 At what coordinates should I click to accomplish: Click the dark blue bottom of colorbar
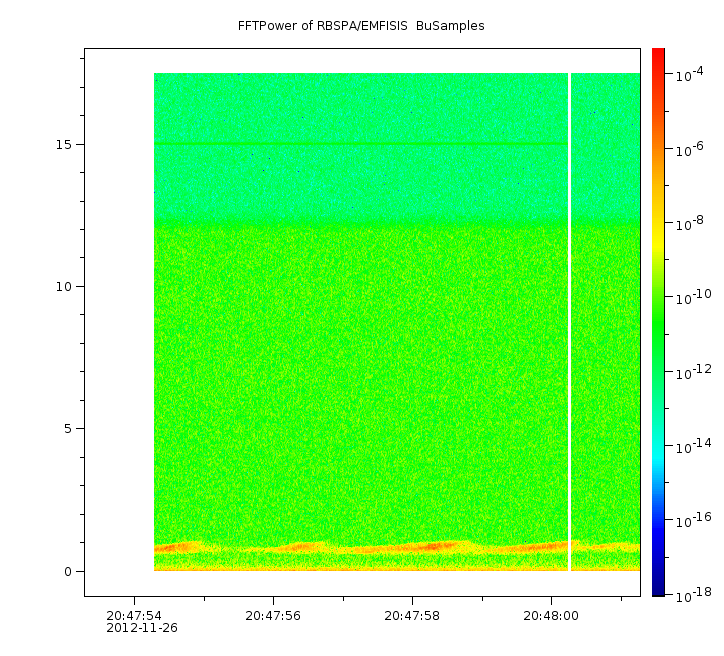pos(658,588)
